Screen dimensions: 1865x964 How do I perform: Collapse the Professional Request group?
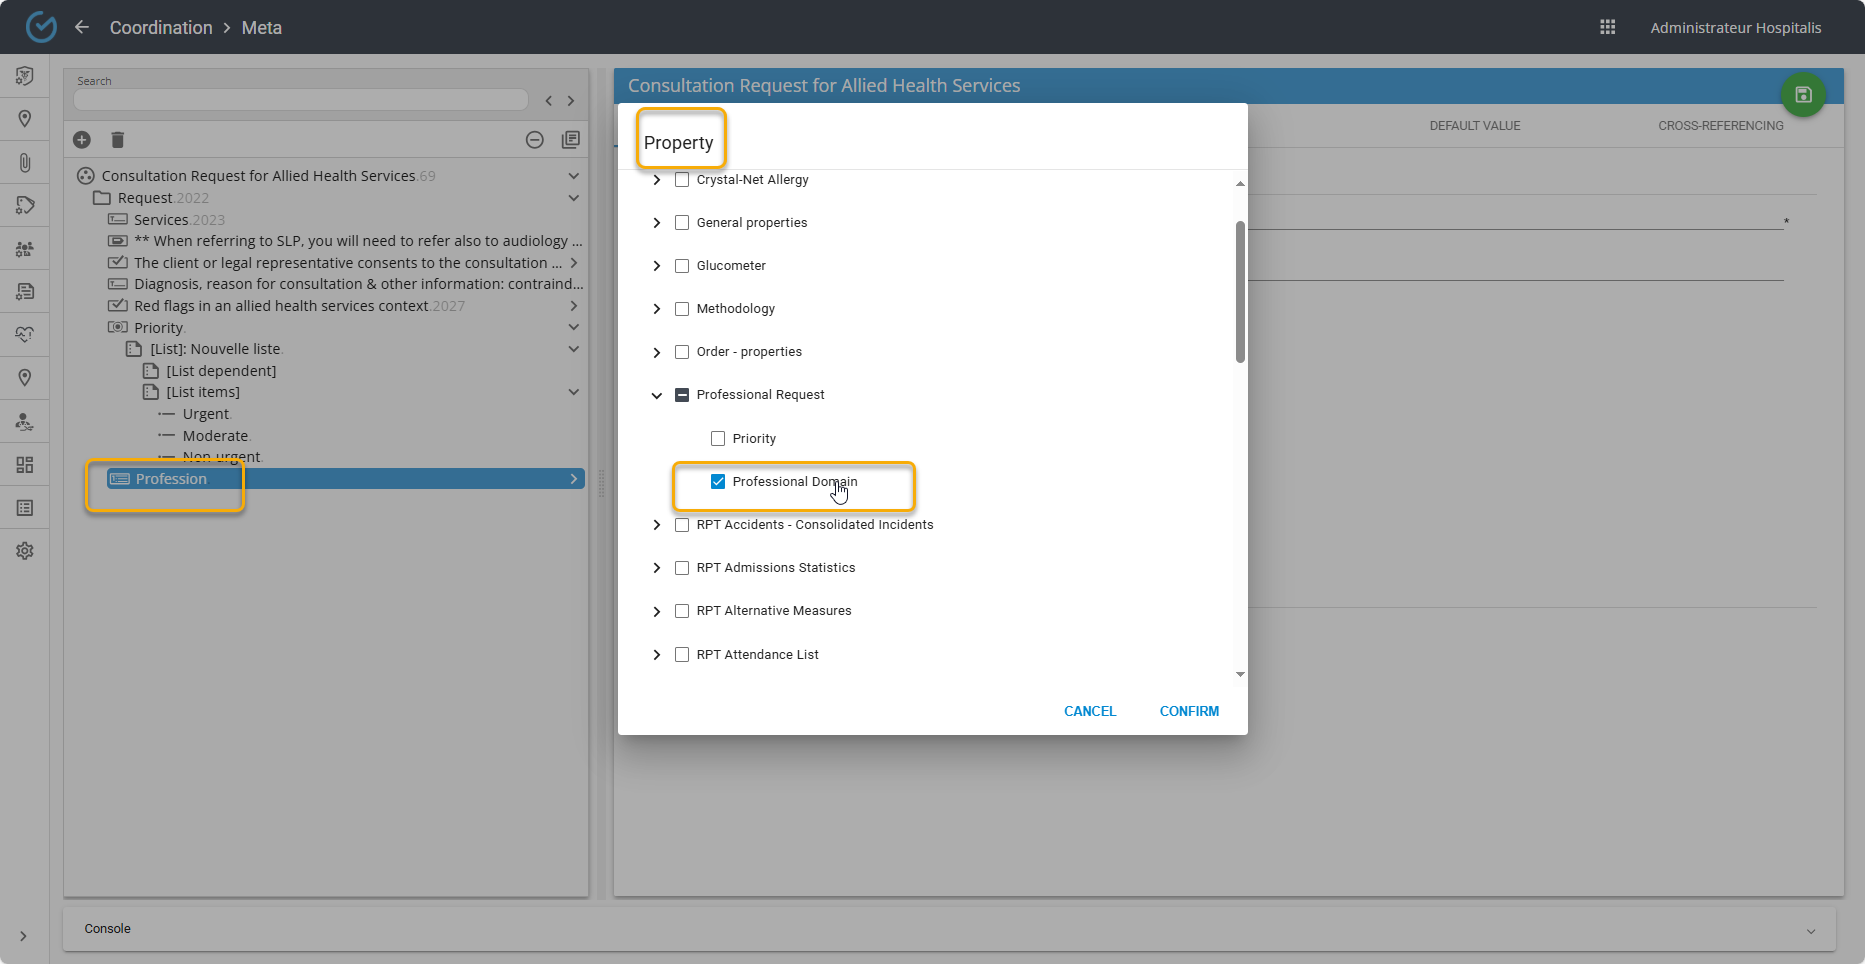pos(657,396)
